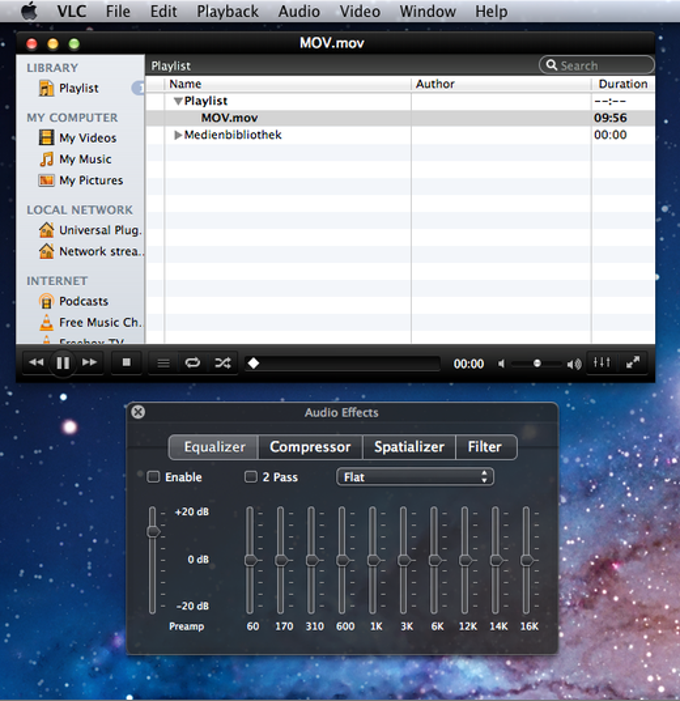
Task: Click the 3K band slider
Action: click(404, 560)
